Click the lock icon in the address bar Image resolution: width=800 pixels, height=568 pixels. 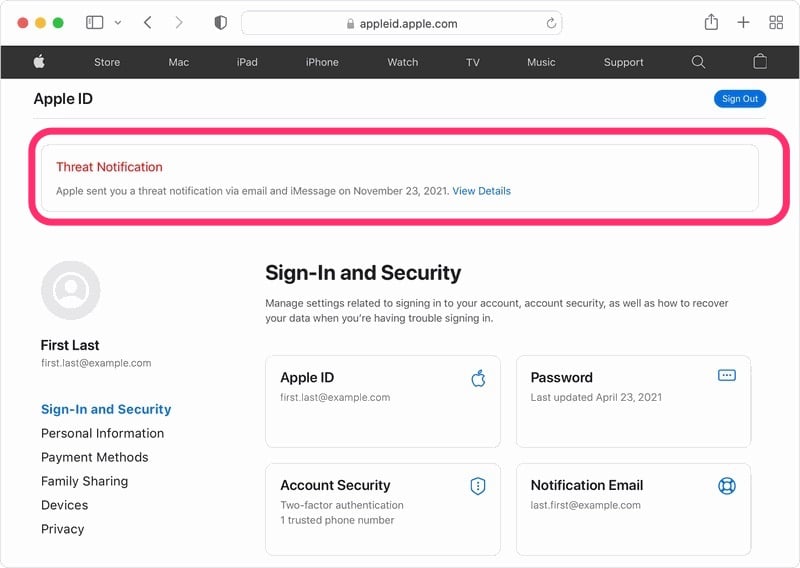[x=351, y=23]
